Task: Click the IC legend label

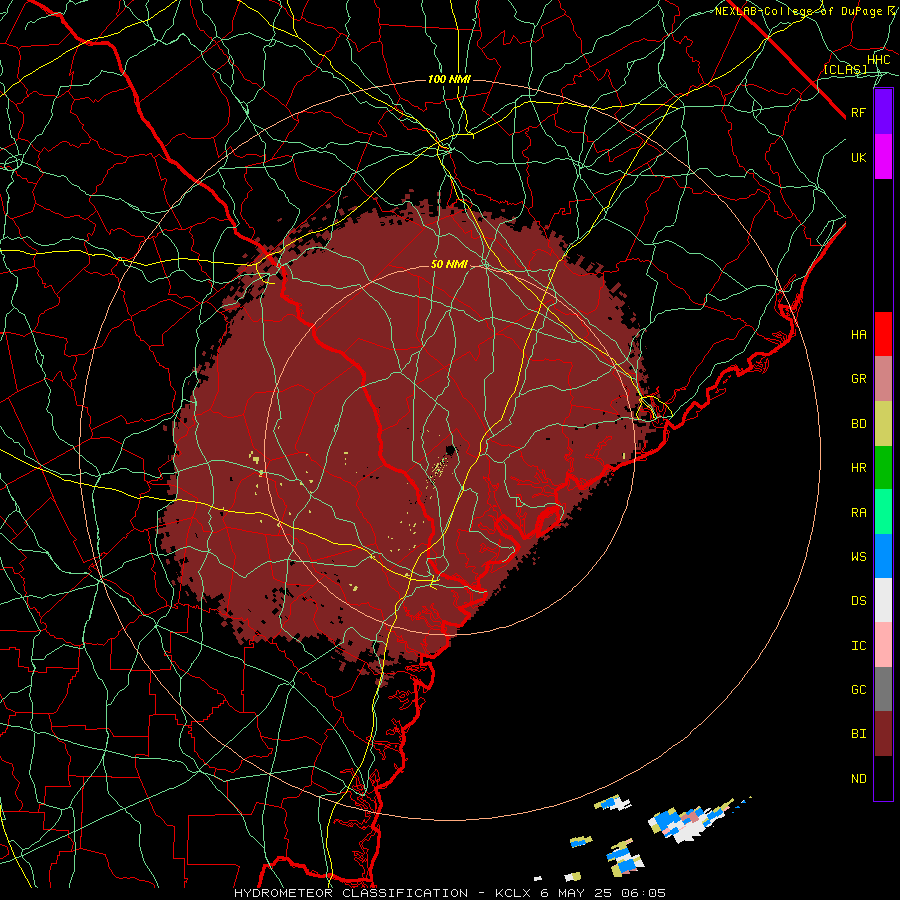Action: coord(858,646)
